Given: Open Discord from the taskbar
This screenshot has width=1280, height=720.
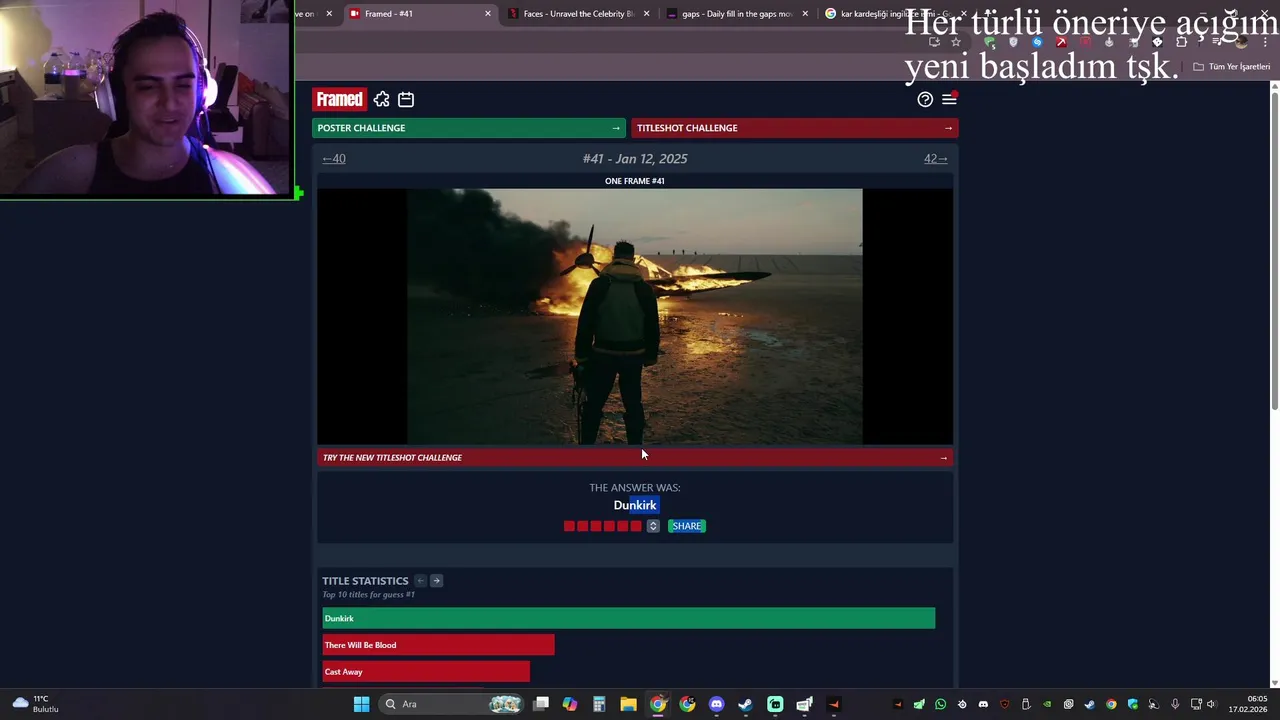Looking at the screenshot, I should (716, 704).
